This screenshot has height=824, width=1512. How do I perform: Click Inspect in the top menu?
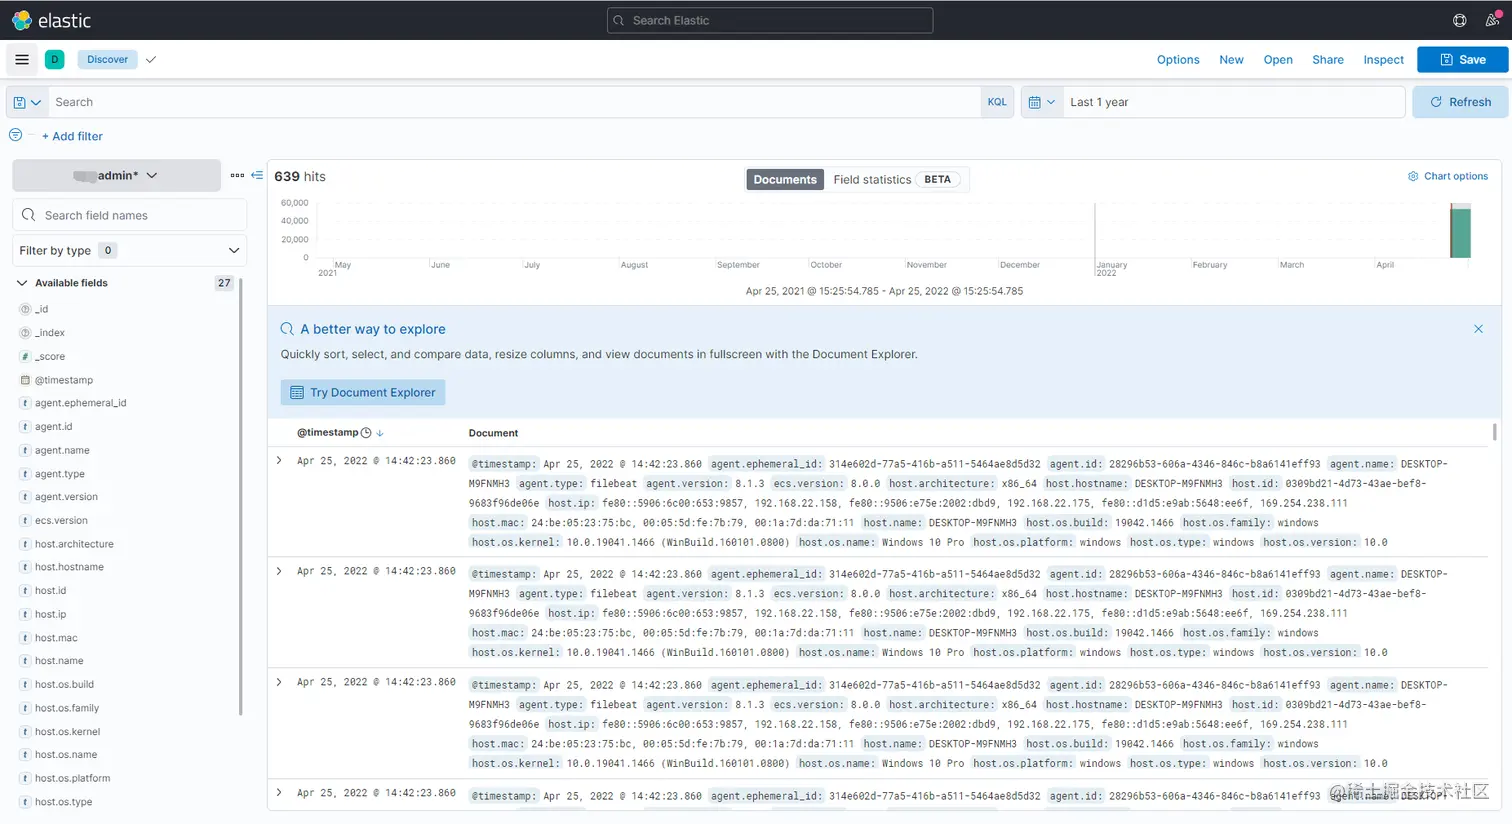click(x=1384, y=59)
